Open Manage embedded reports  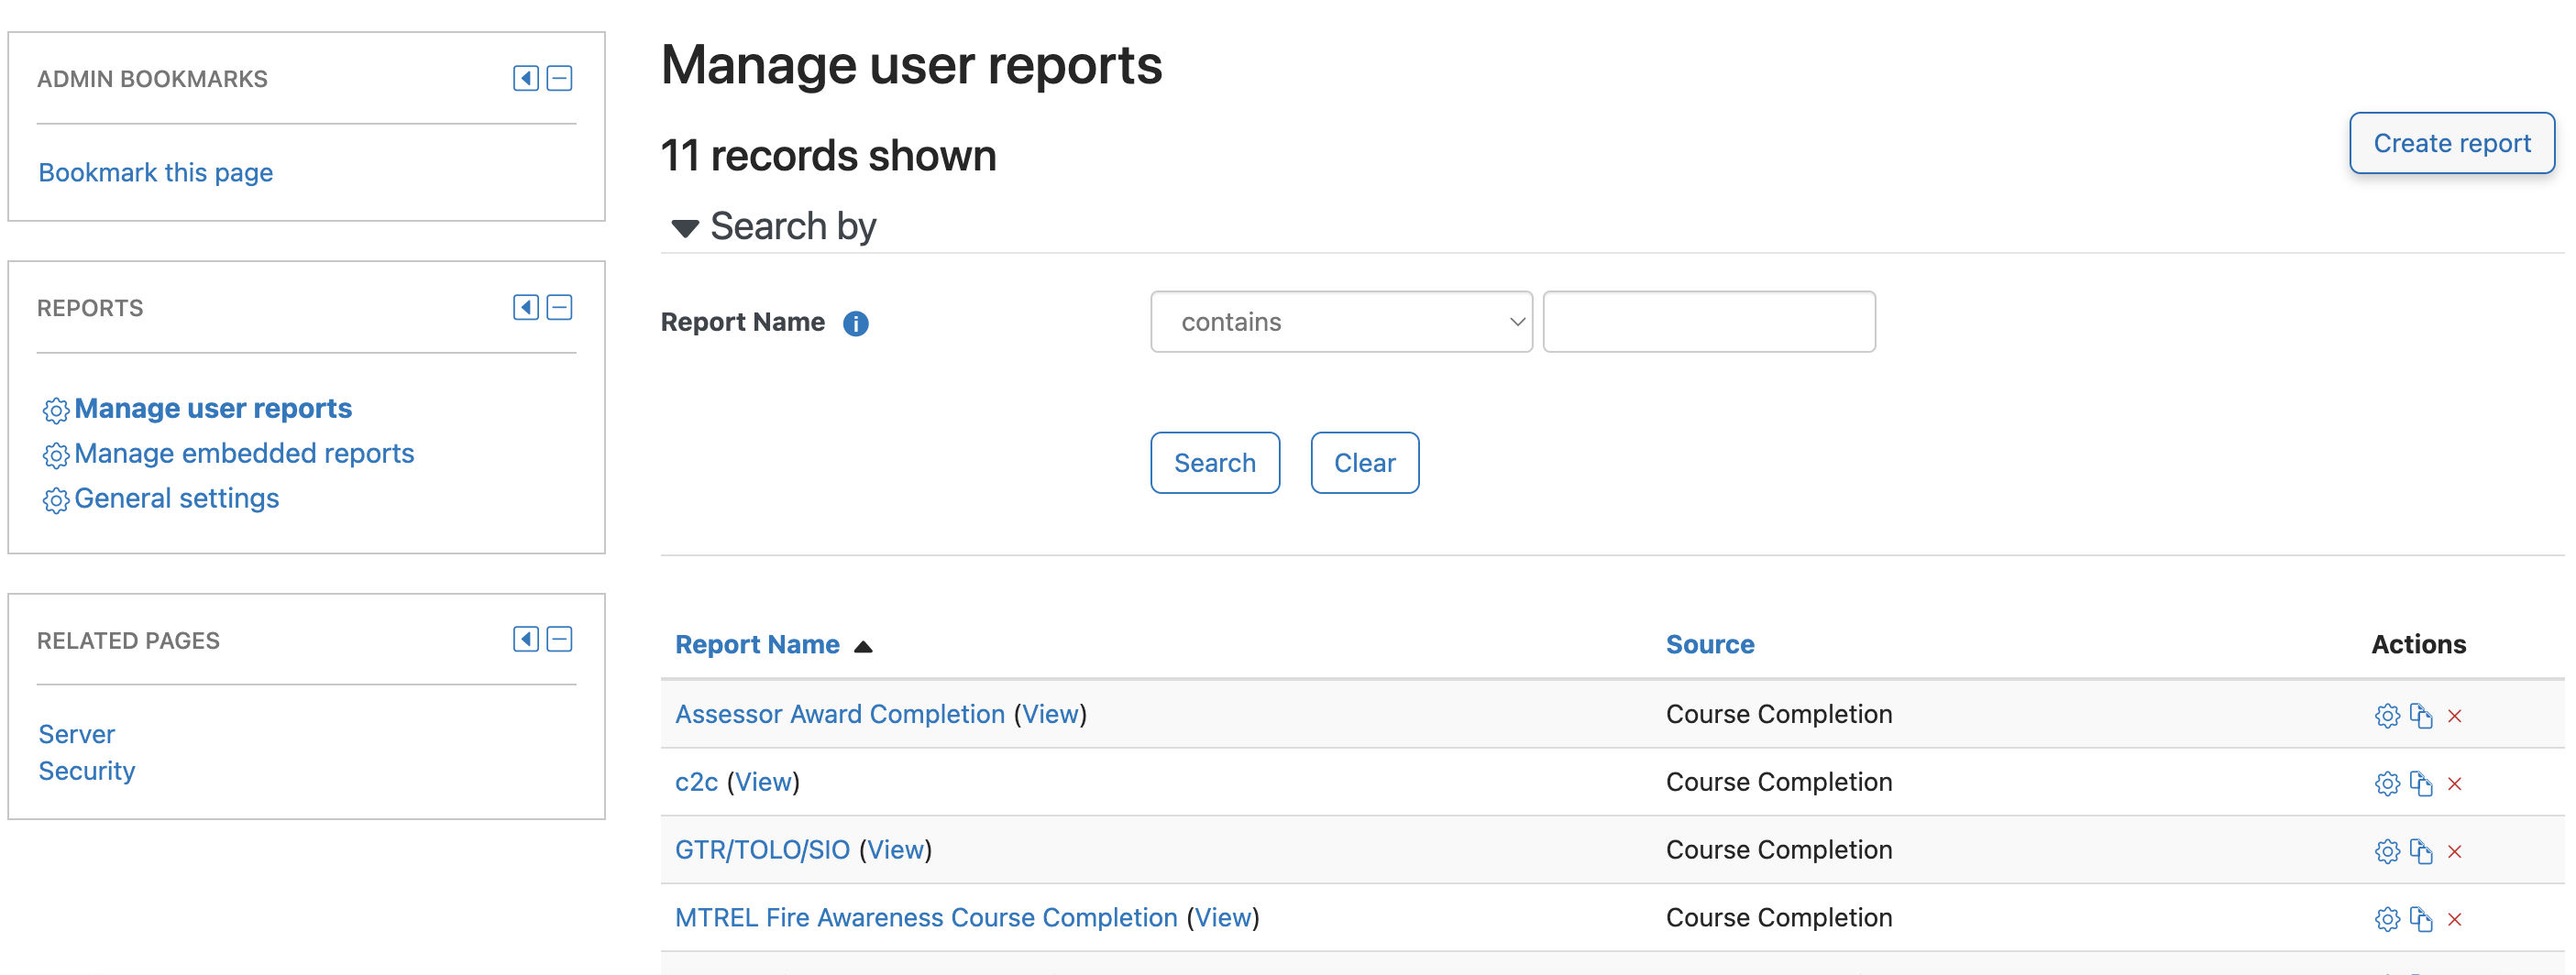[244, 453]
